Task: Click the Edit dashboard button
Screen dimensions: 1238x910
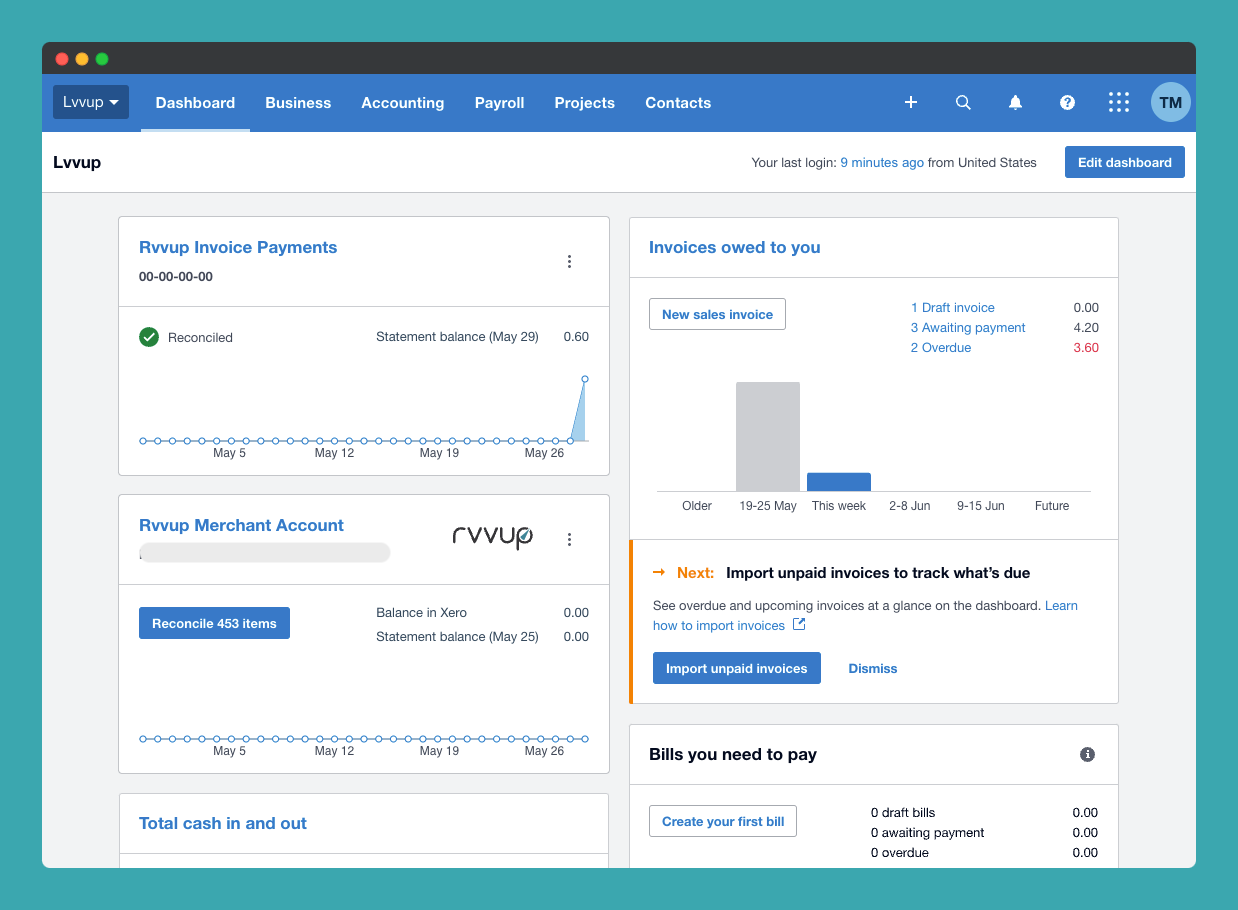Action: (1124, 161)
